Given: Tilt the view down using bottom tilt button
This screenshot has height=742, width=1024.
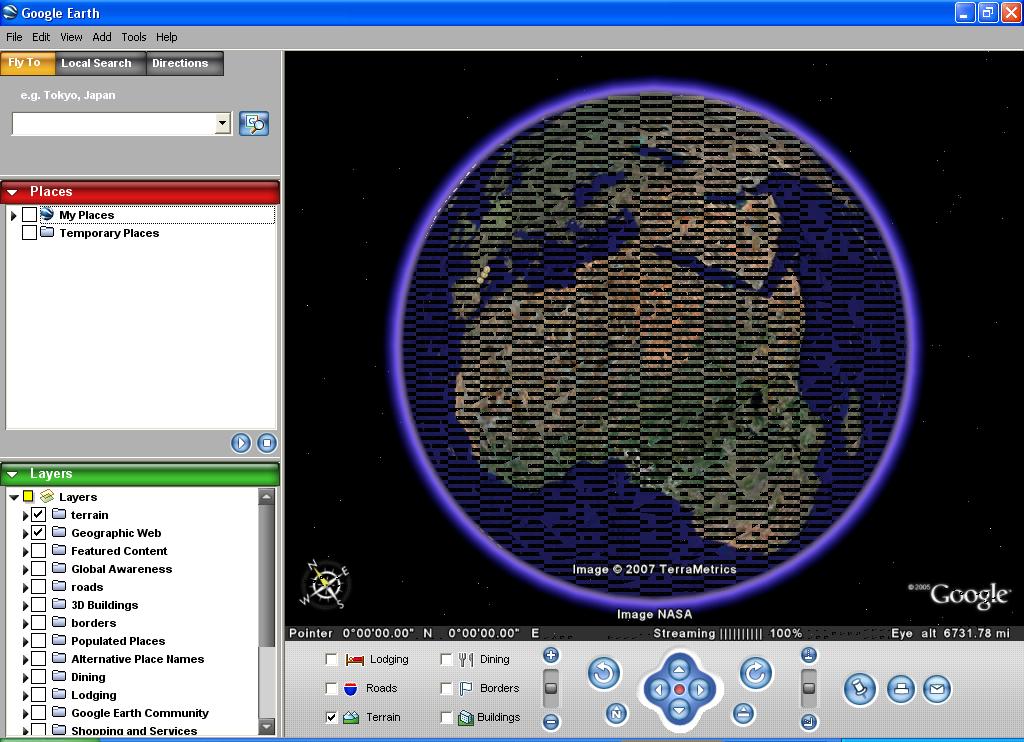Looking at the screenshot, I should point(808,722).
